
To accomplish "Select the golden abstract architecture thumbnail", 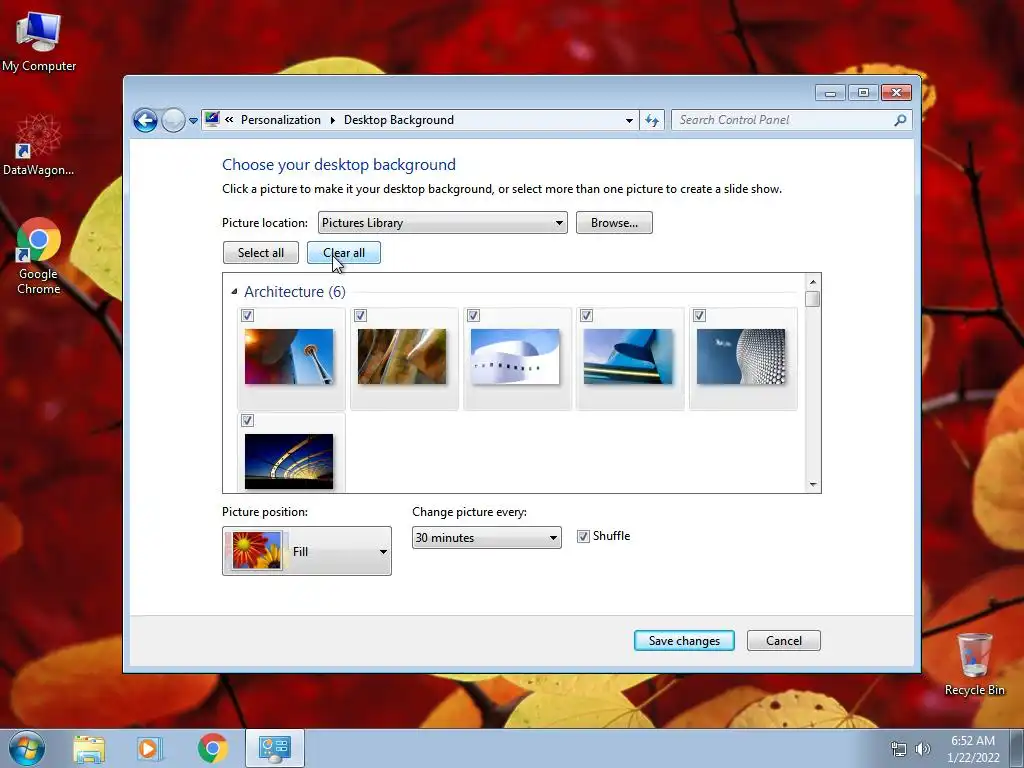I will pyautogui.click(x=402, y=357).
